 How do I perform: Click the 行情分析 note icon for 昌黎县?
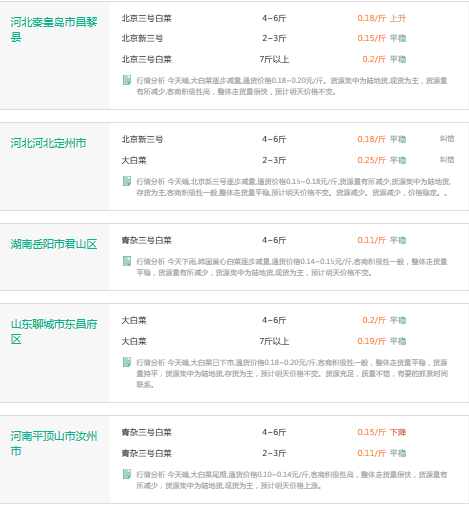(x=127, y=80)
